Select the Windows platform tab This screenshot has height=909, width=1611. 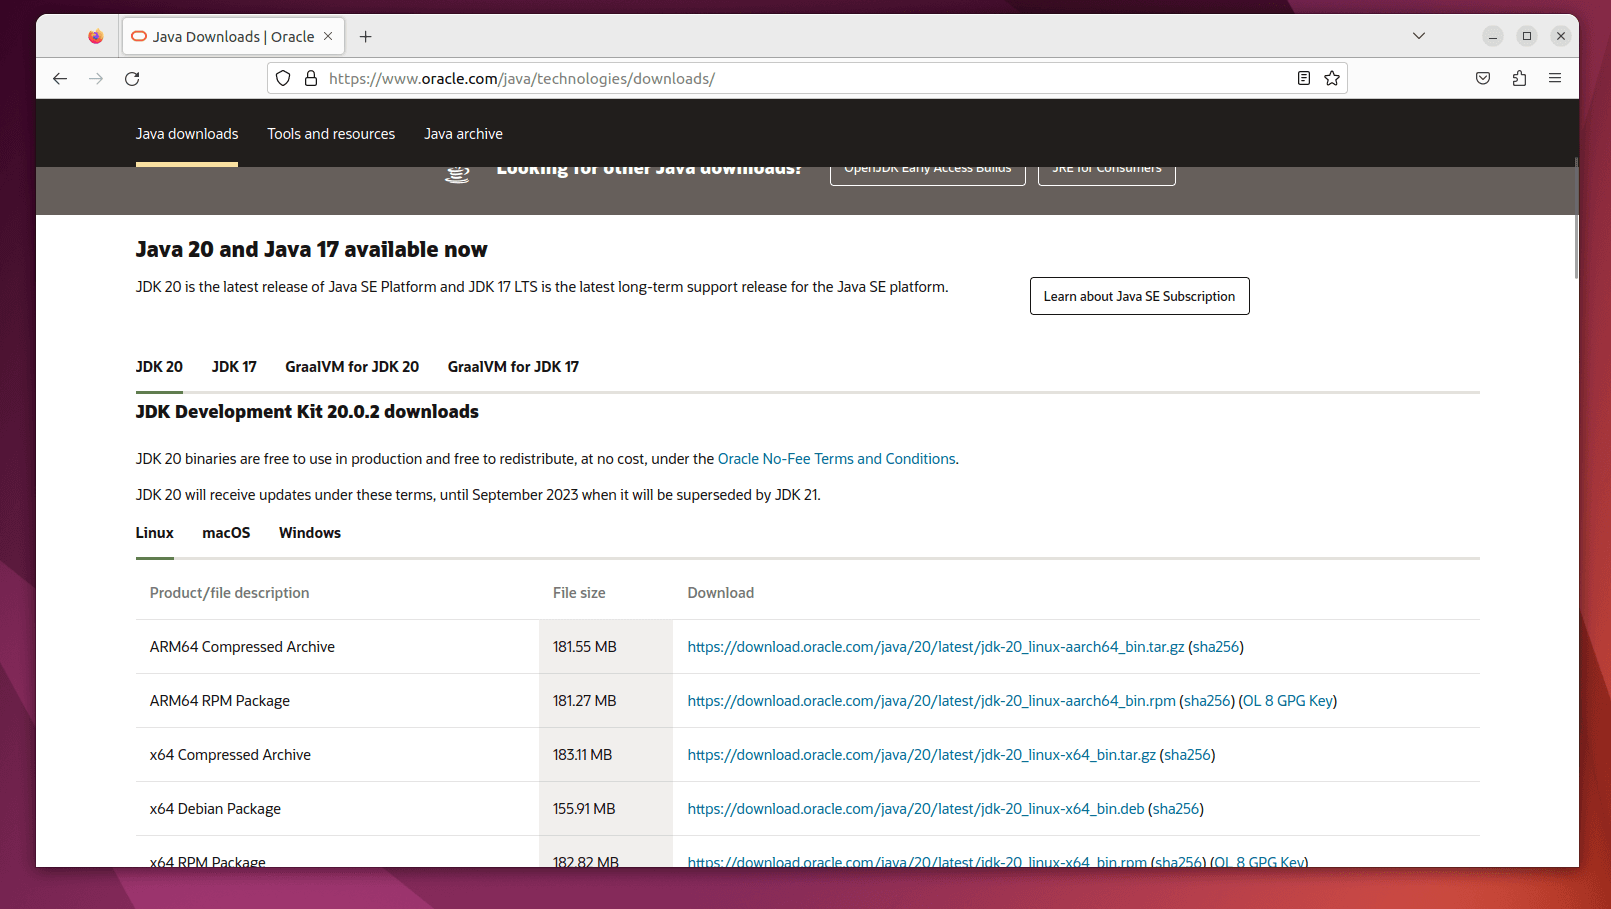[x=310, y=533]
